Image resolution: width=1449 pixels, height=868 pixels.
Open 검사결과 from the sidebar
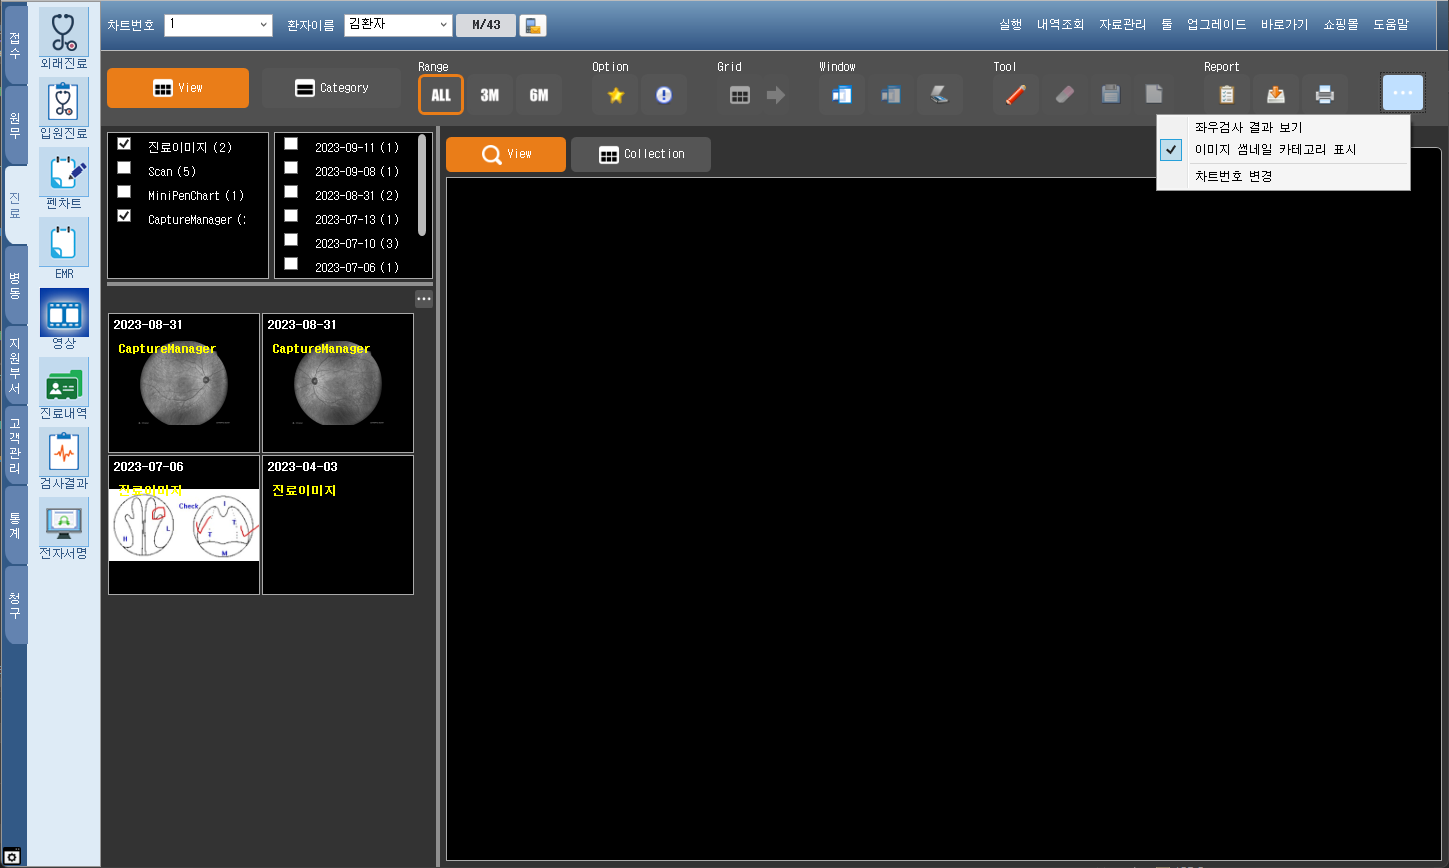(x=64, y=460)
